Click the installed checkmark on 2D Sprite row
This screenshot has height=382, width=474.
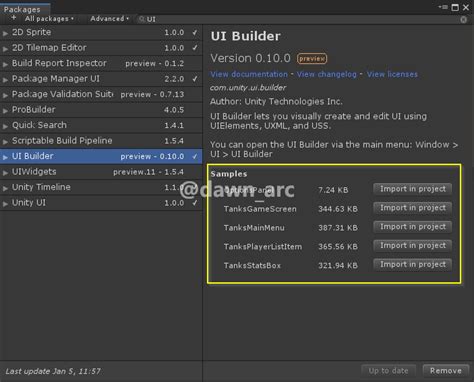[x=195, y=32]
